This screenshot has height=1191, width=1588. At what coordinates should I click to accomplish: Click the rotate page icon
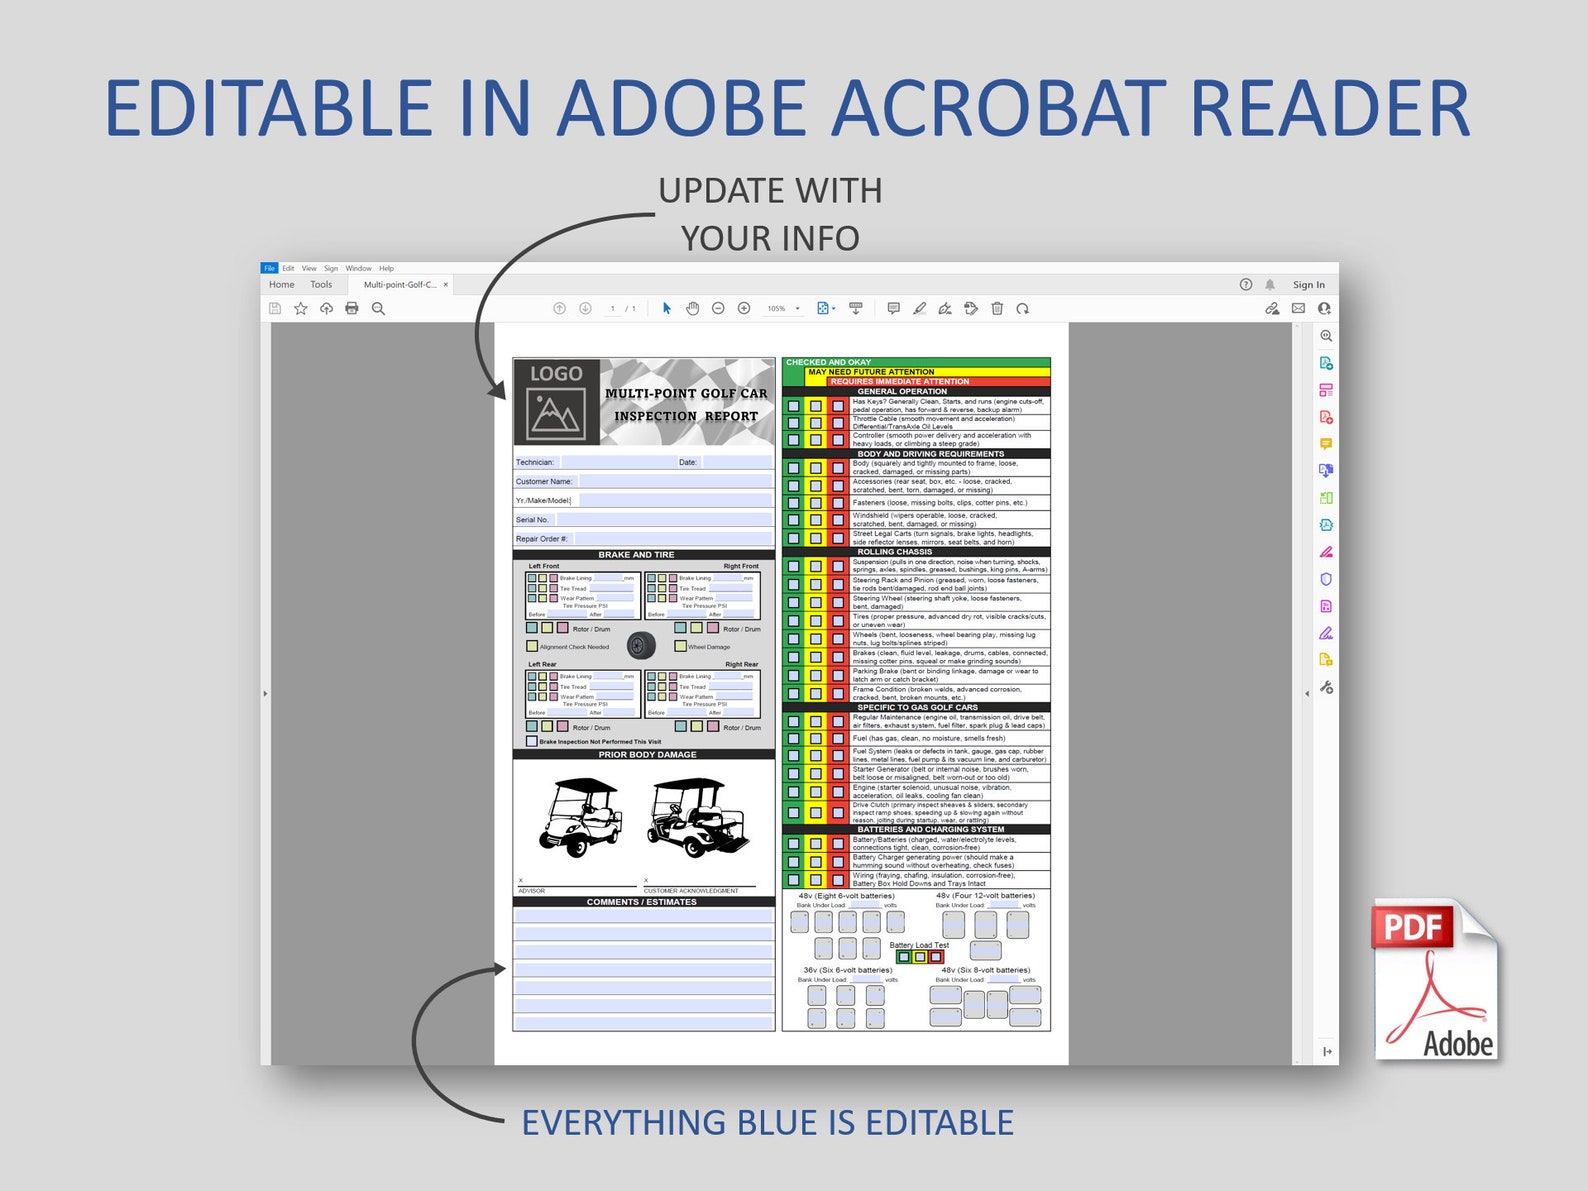(1023, 309)
